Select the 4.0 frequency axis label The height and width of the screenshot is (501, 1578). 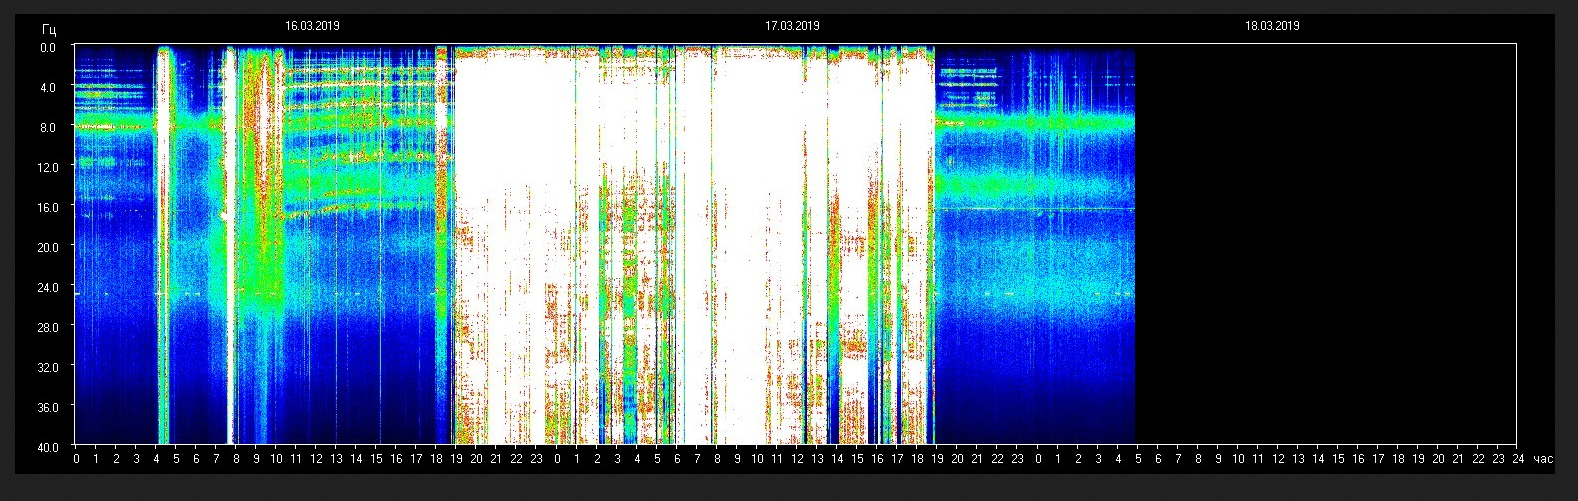(49, 88)
